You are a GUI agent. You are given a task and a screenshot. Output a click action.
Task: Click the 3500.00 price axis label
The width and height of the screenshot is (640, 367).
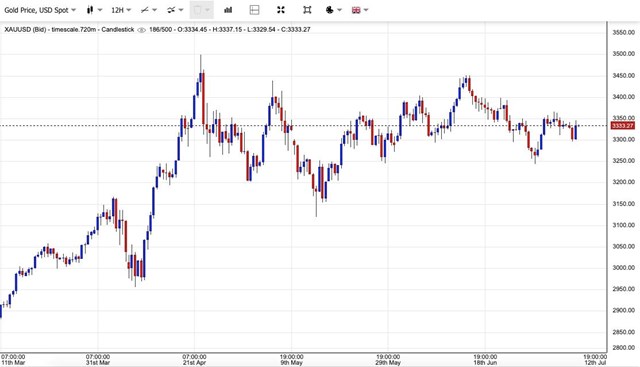coord(623,53)
